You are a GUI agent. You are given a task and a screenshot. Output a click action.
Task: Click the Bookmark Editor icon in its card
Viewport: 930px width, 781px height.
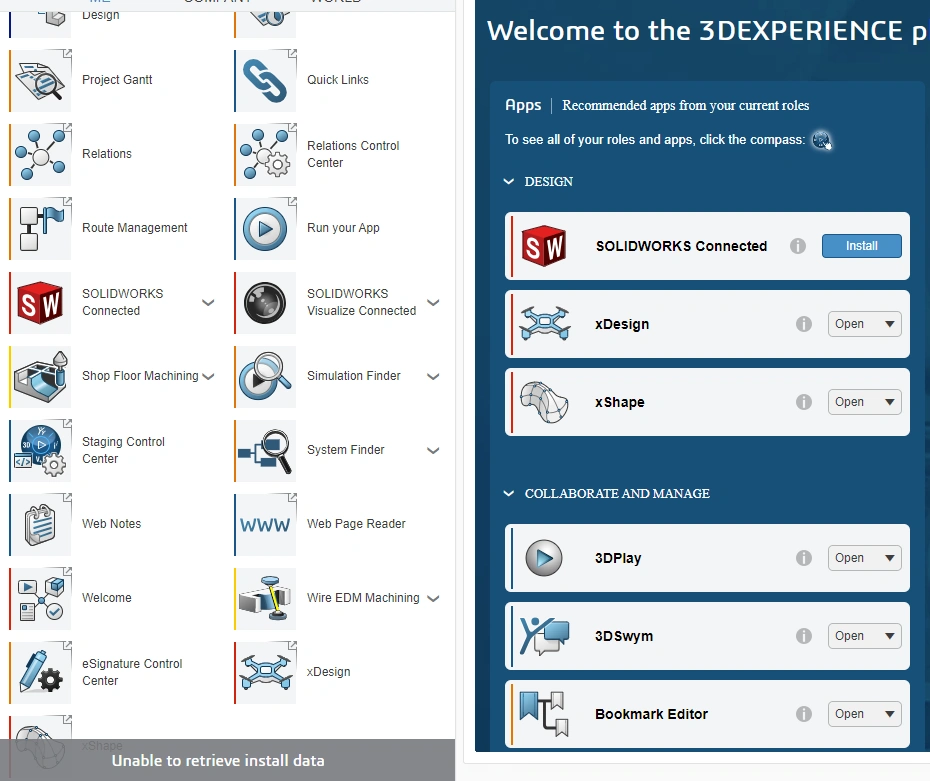point(544,714)
